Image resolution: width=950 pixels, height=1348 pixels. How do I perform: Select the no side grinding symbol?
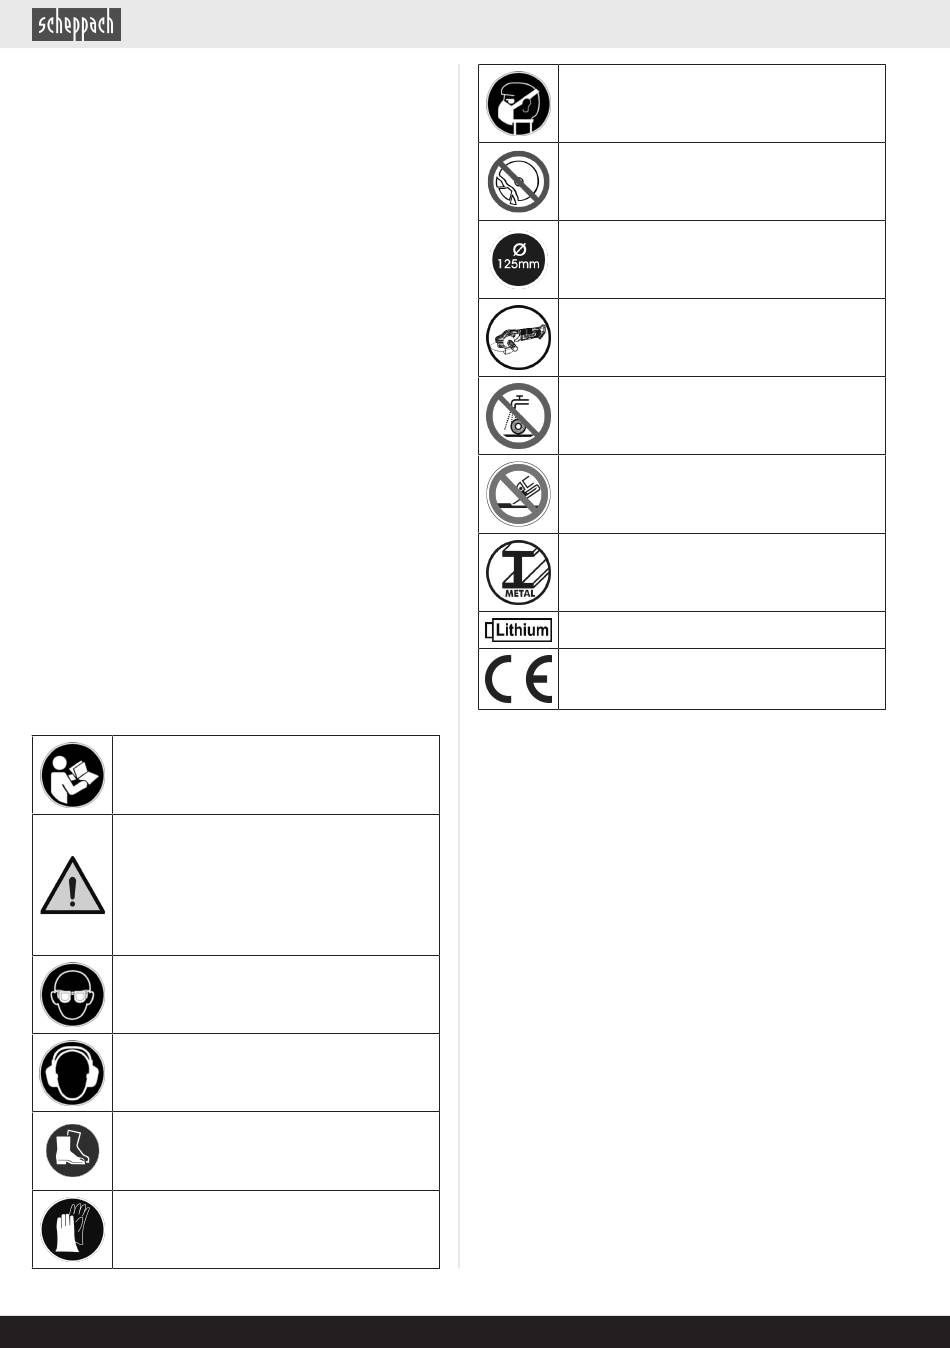[518, 494]
